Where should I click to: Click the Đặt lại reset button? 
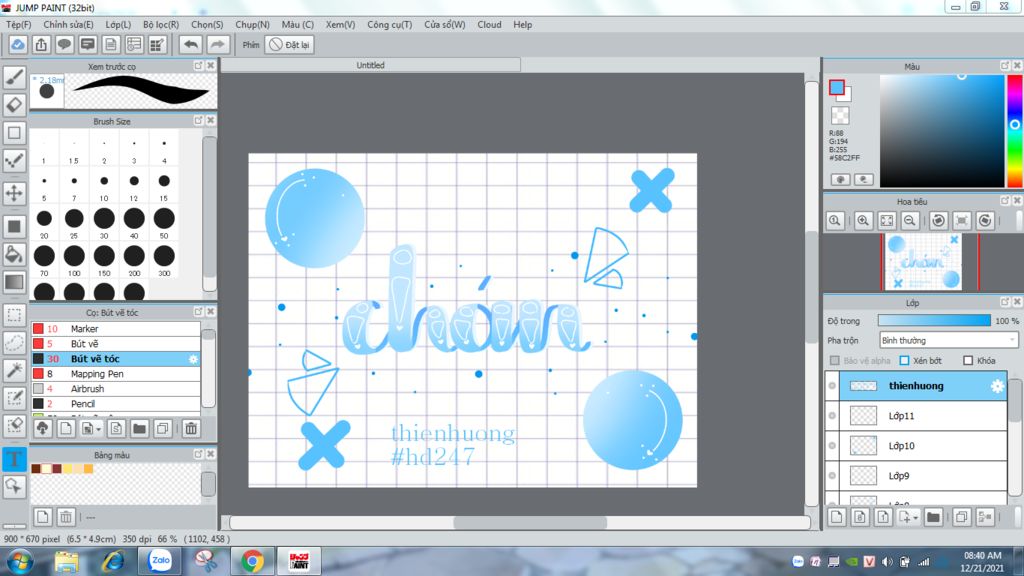(290, 44)
